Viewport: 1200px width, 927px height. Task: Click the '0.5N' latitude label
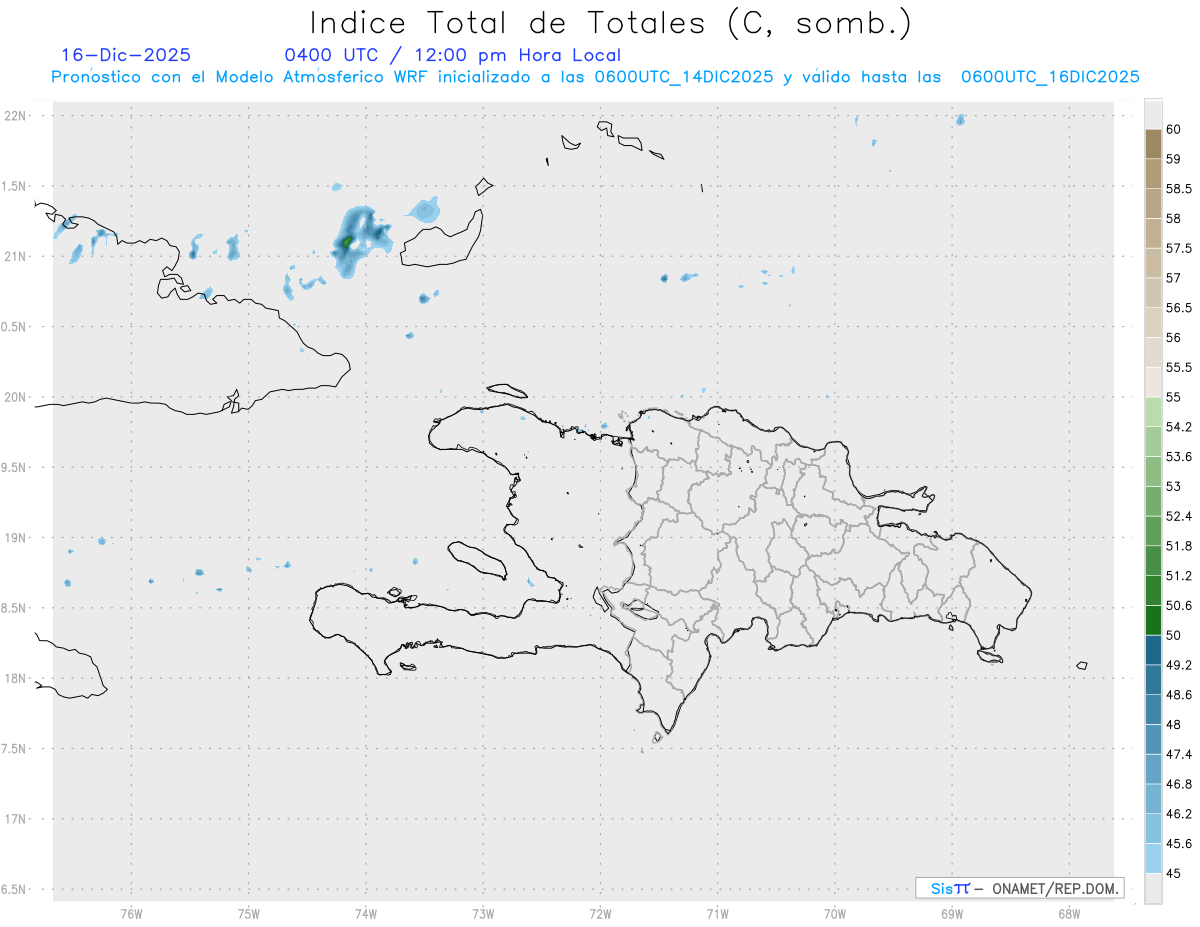tap(15, 327)
